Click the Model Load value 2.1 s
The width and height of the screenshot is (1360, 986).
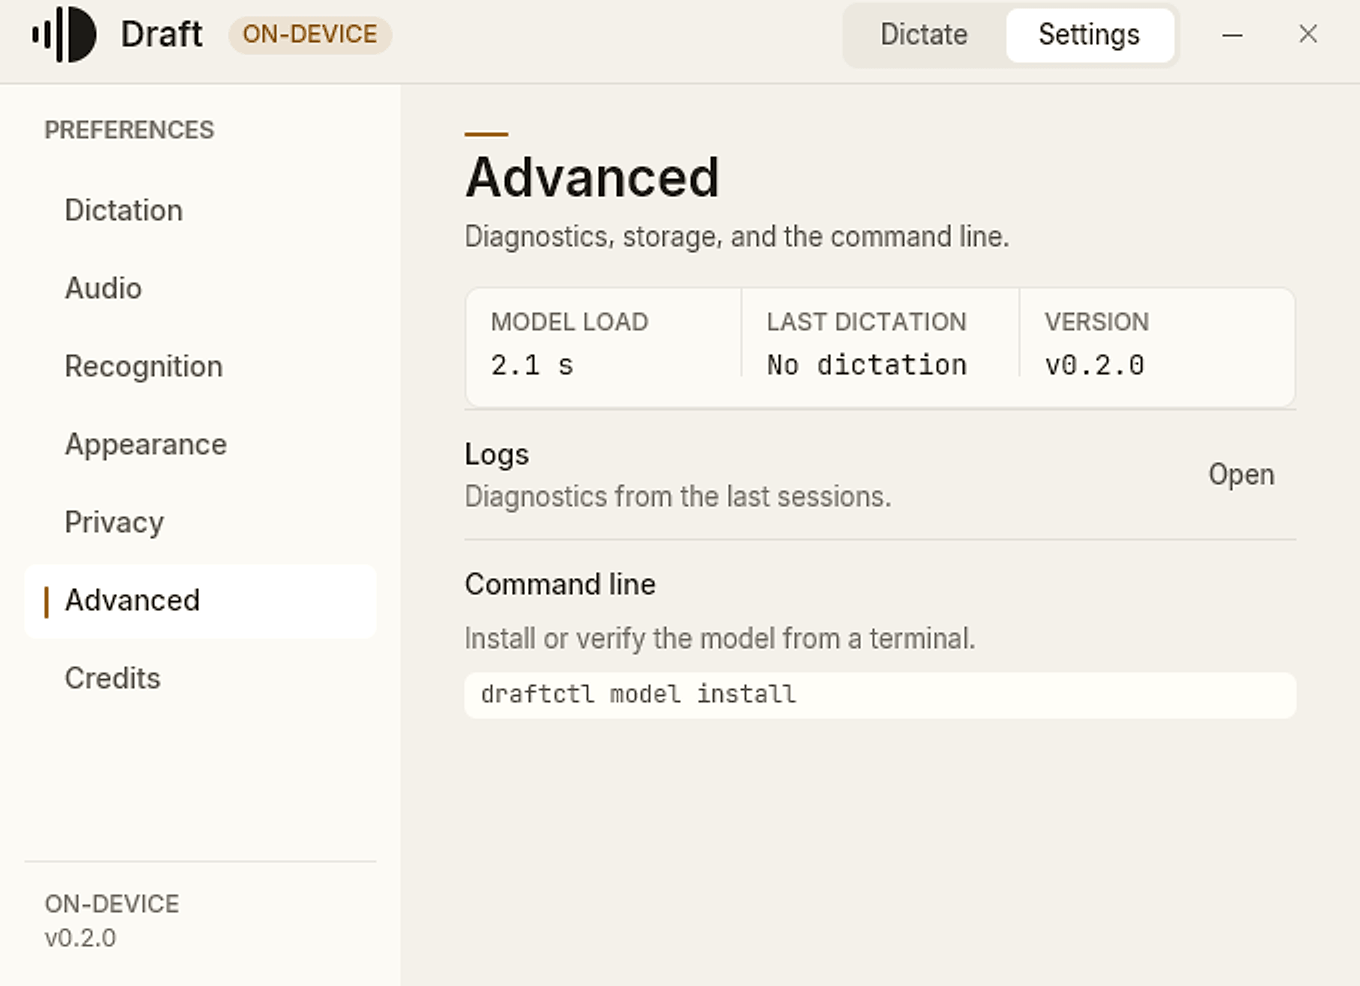pos(532,365)
